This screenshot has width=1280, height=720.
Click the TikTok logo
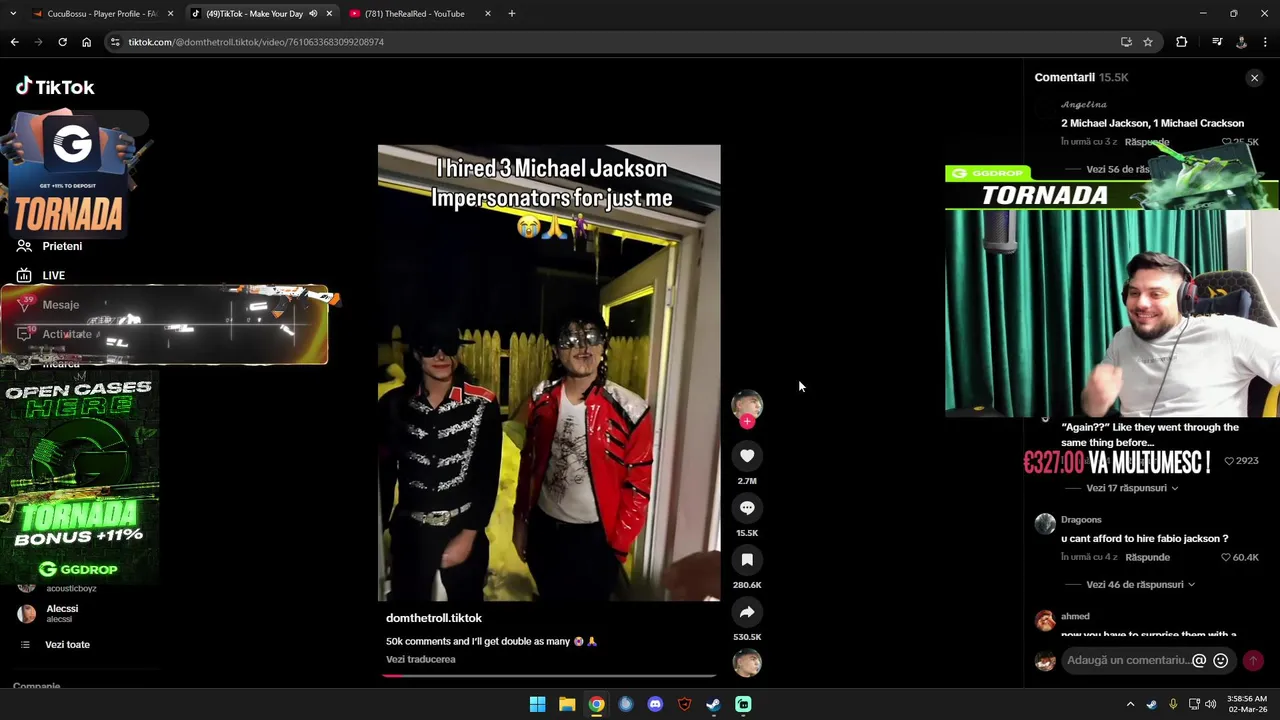click(55, 87)
